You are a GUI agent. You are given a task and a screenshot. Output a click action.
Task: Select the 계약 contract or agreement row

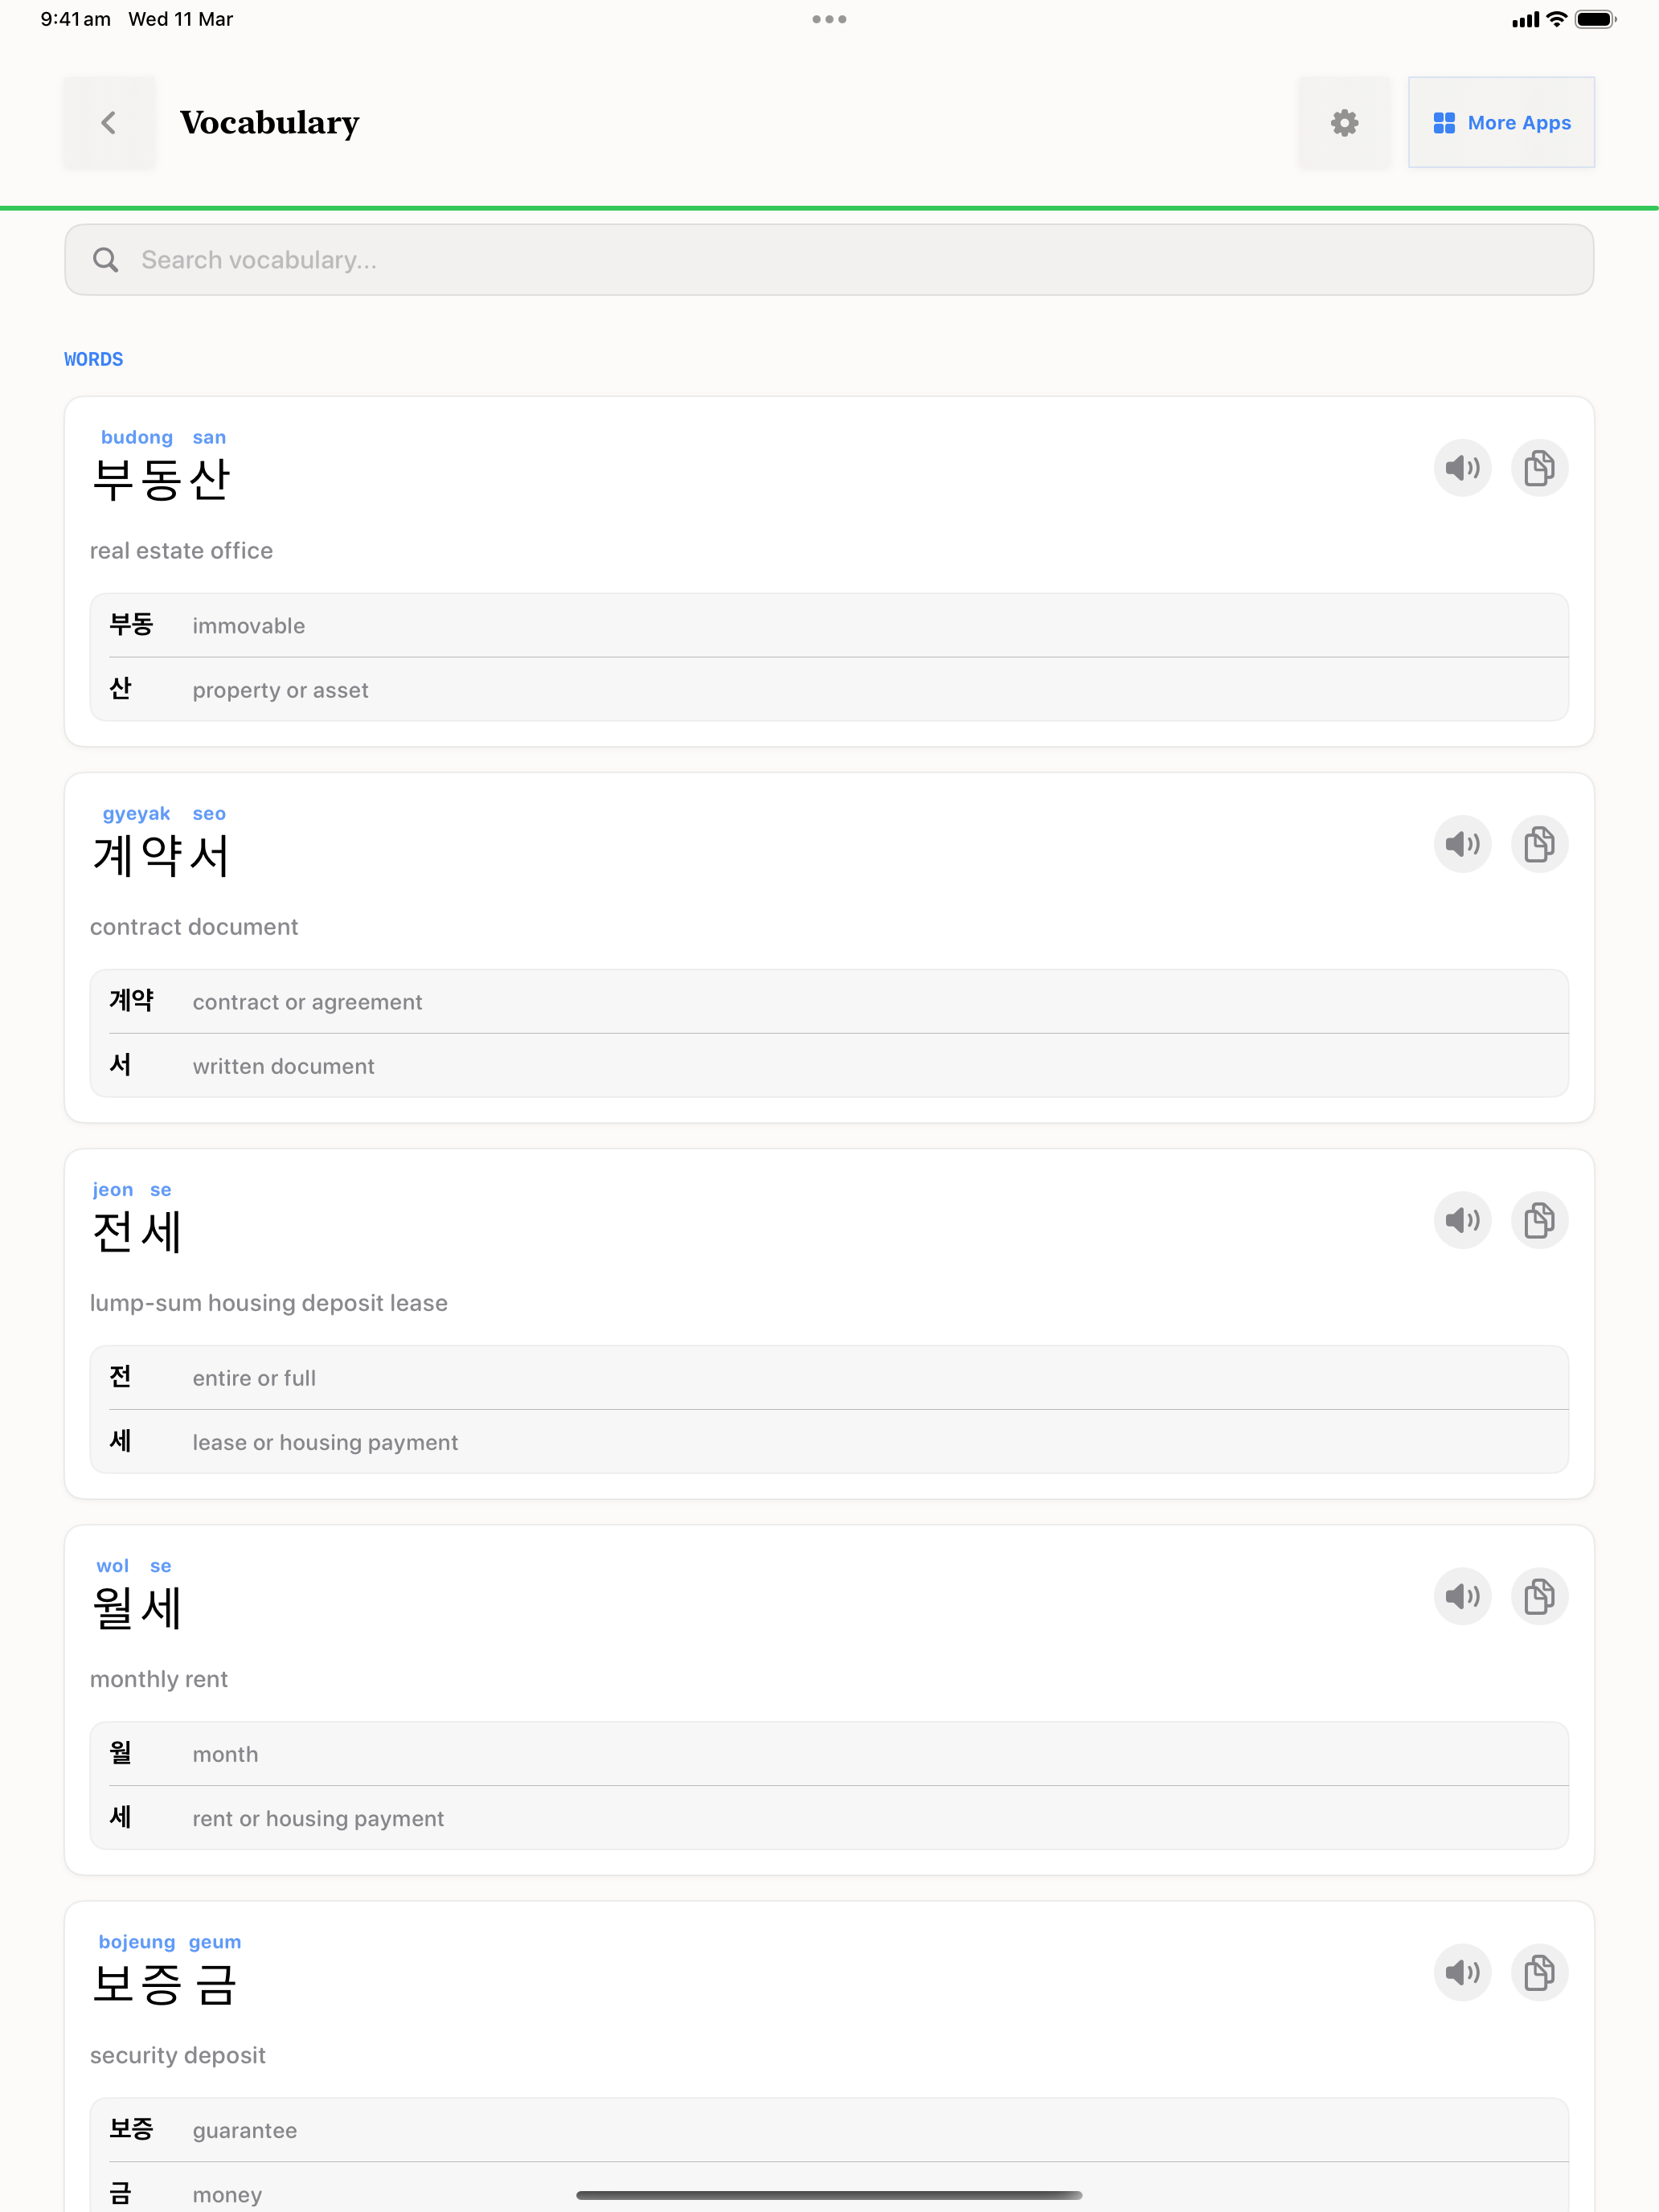click(x=828, y=1002)
